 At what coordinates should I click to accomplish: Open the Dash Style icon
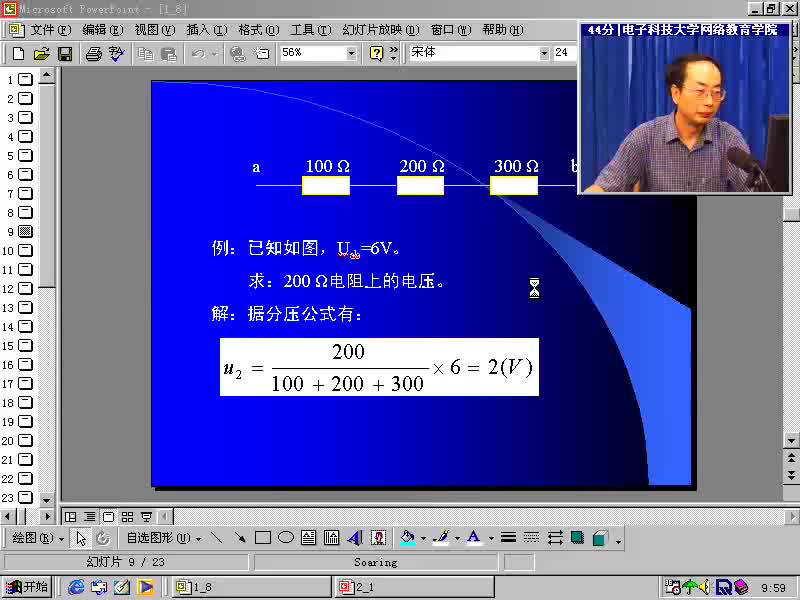[x=531, y=538]
